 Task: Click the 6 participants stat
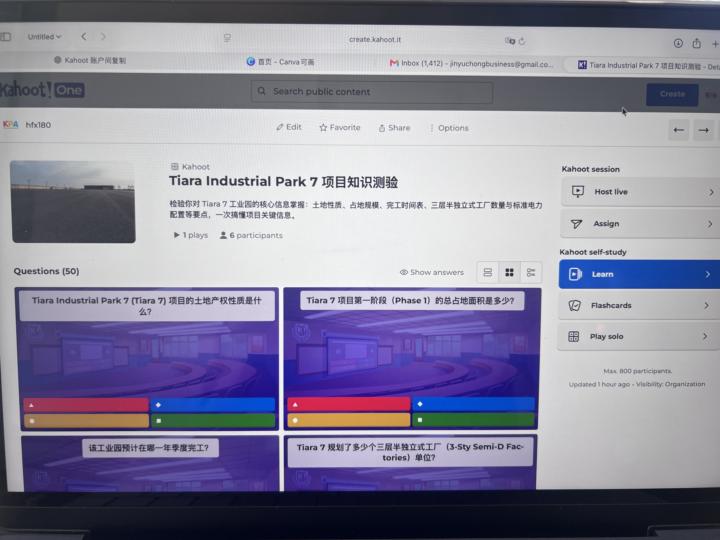pyautogui.click(x=251, y=235)
